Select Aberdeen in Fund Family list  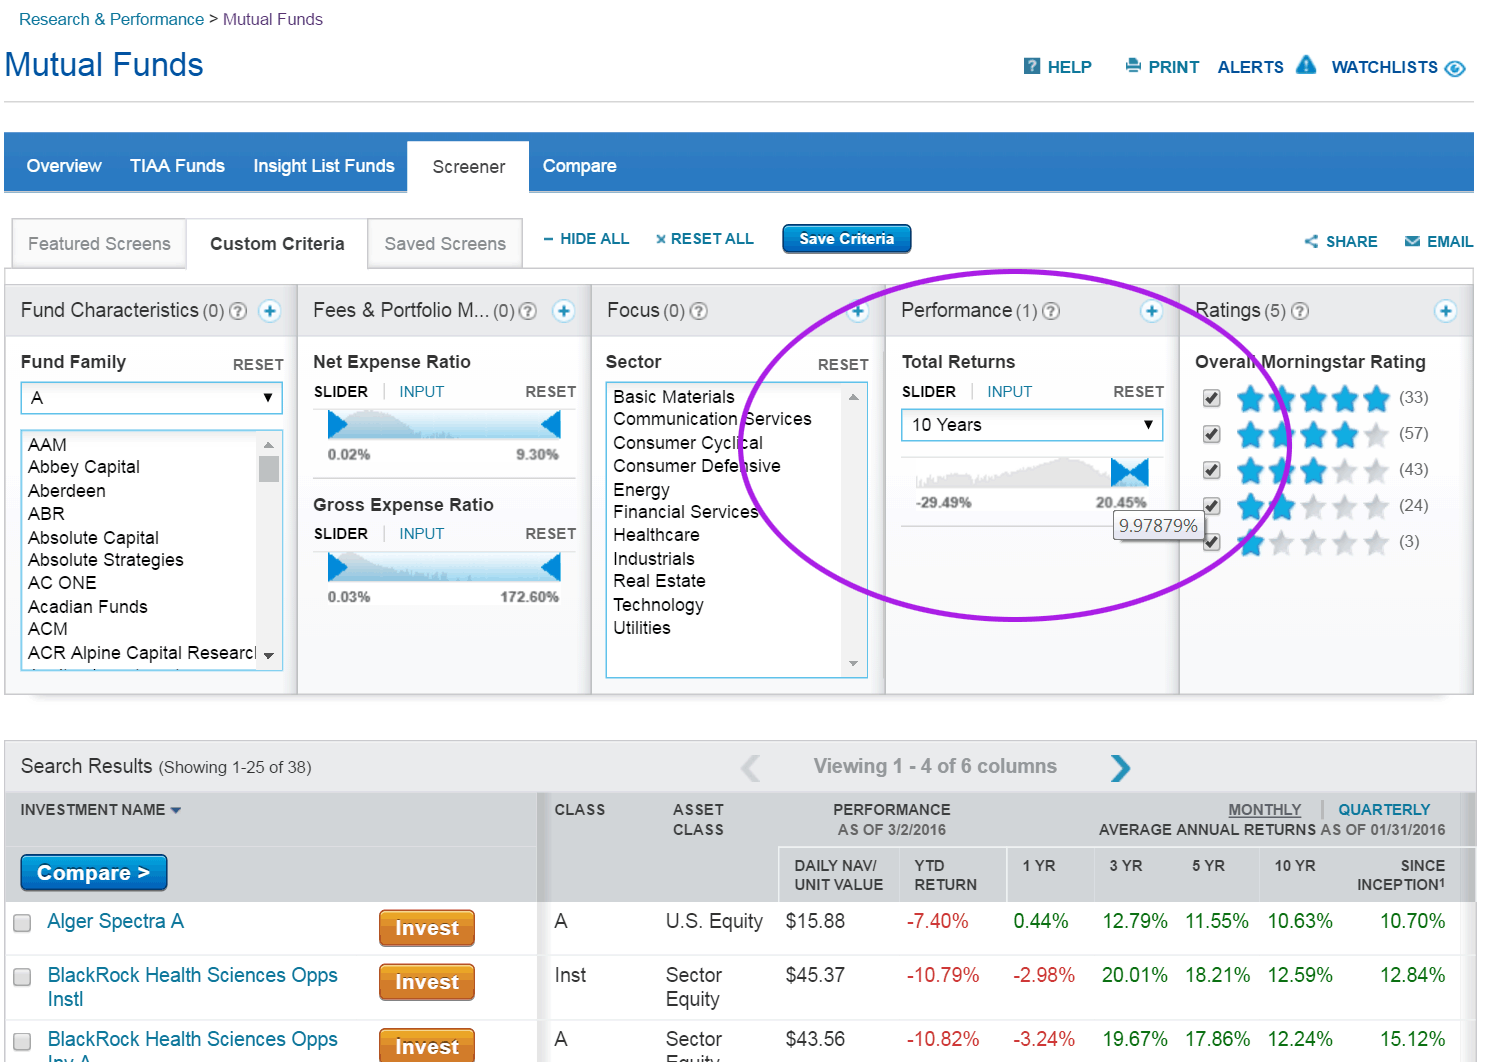pos(67,491)
